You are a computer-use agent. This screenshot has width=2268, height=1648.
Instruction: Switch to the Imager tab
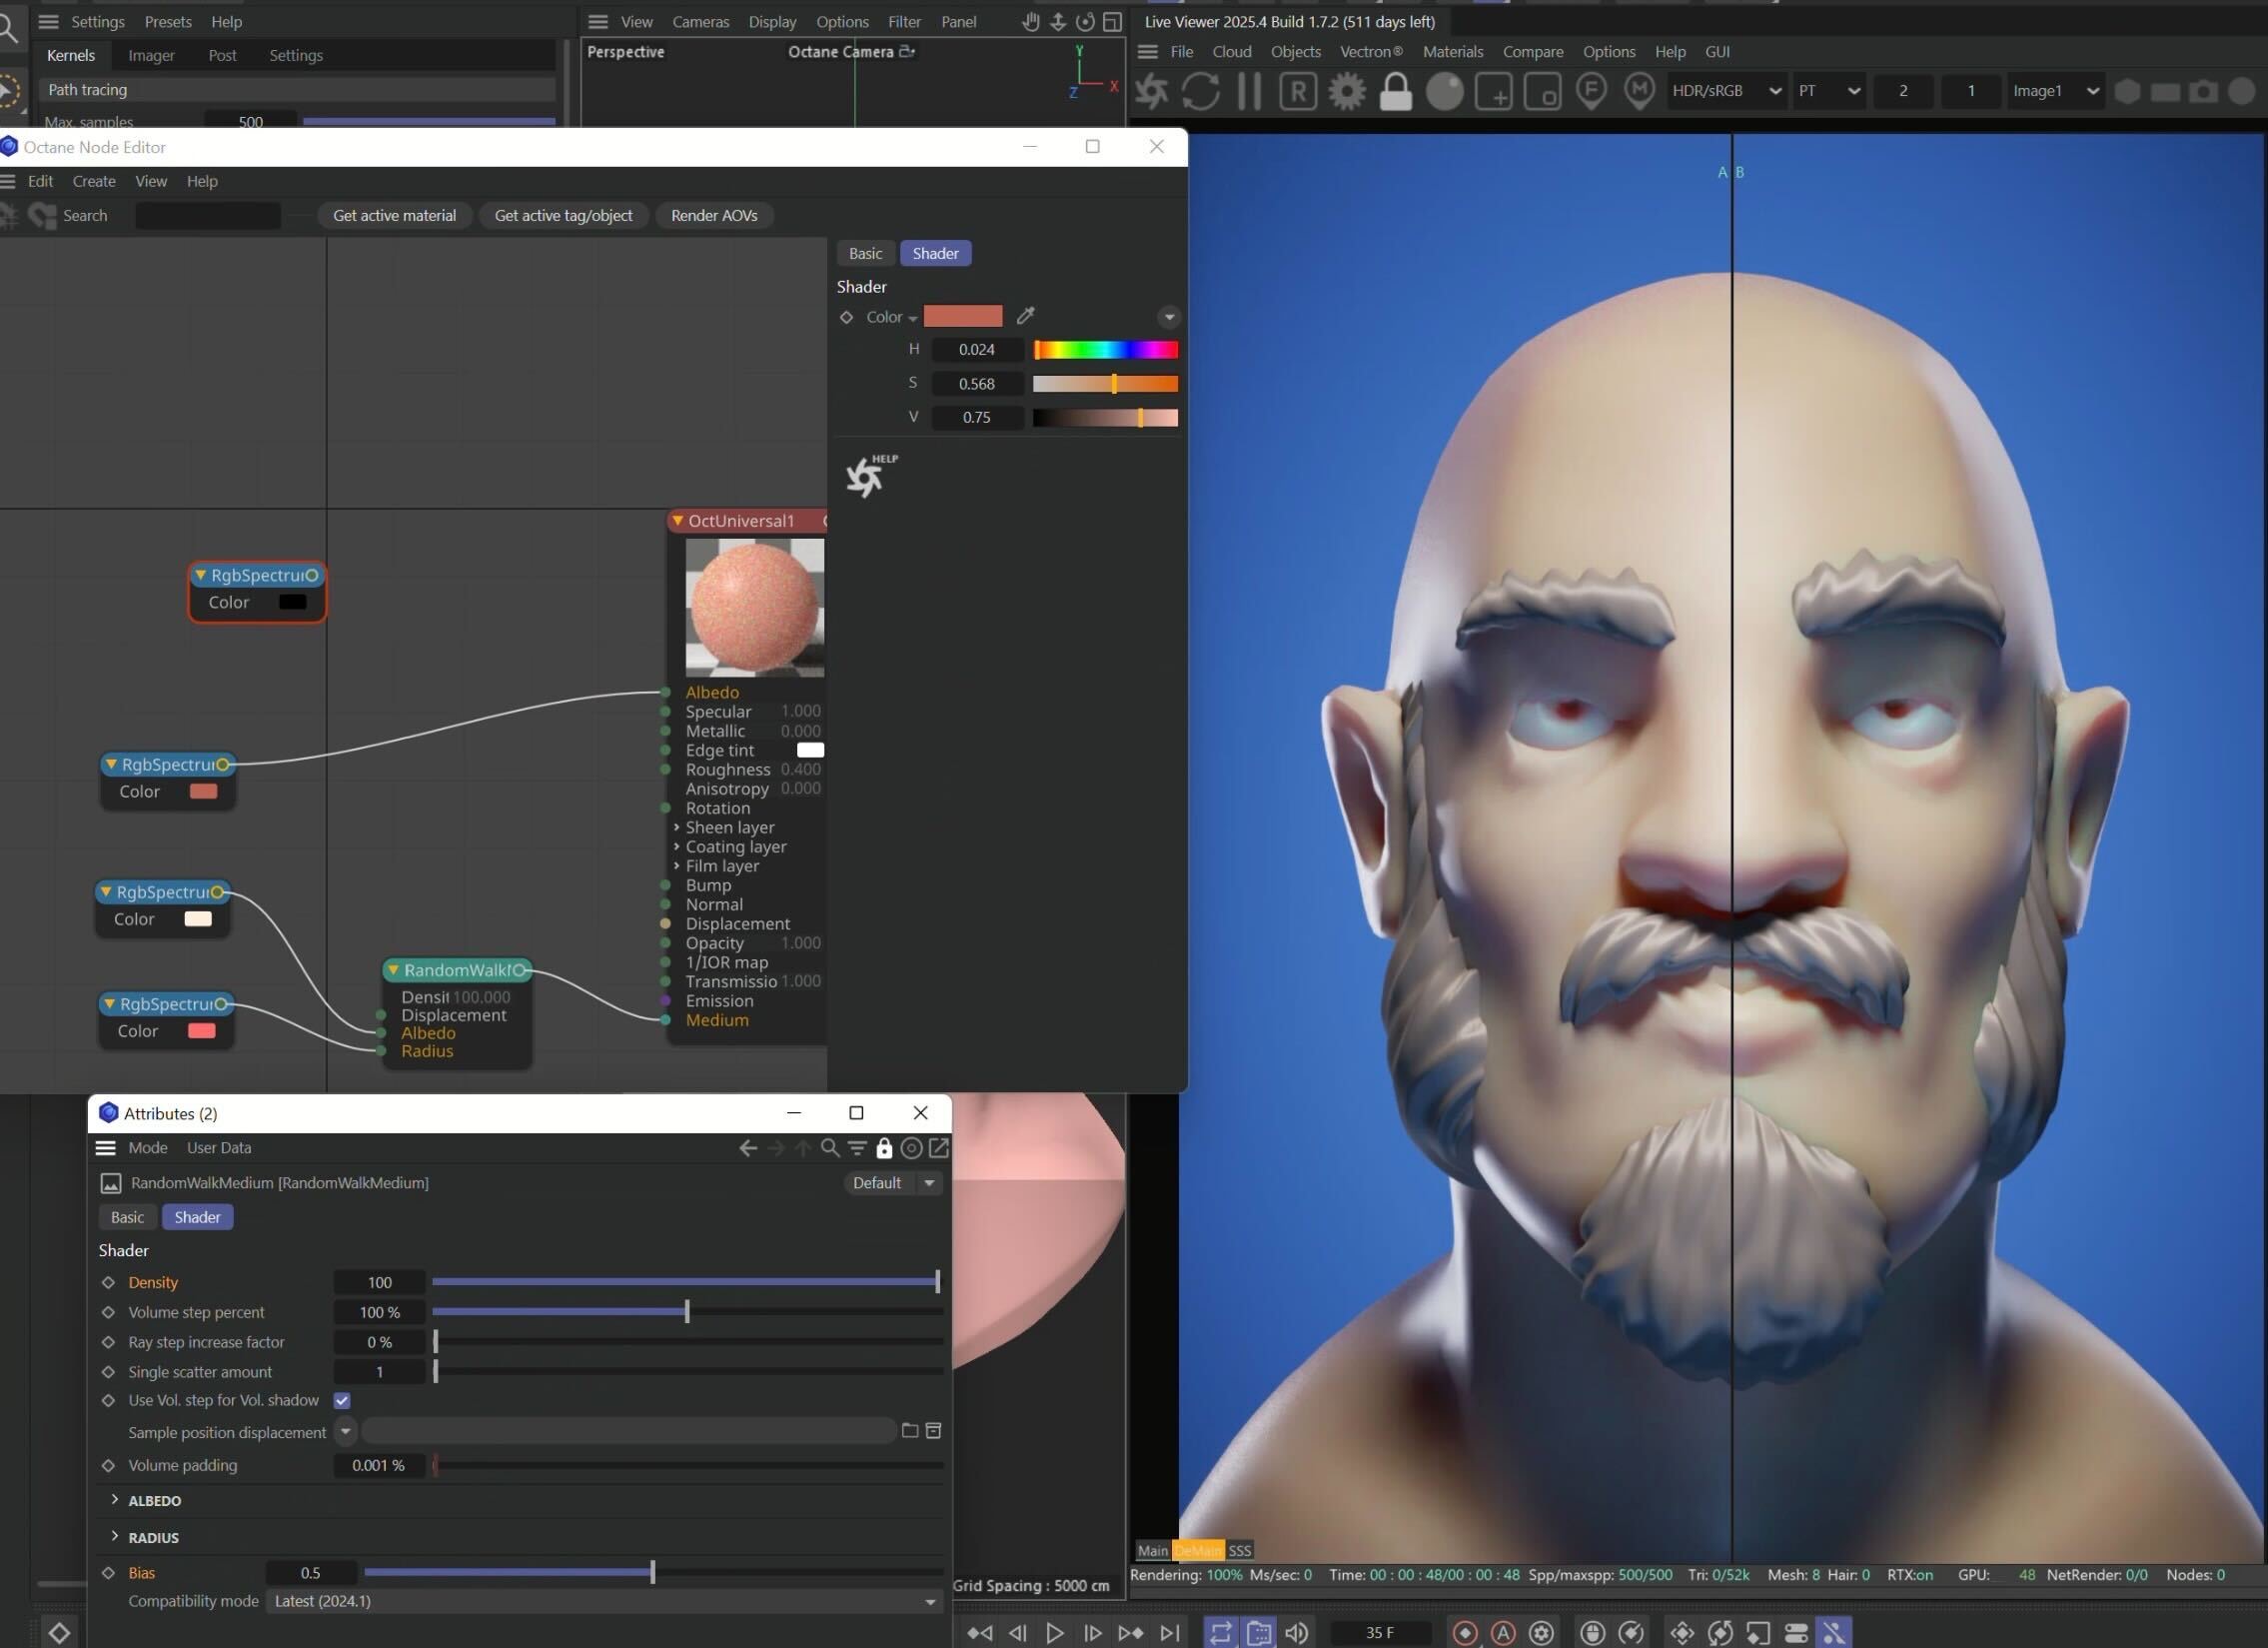coord(151,56)
